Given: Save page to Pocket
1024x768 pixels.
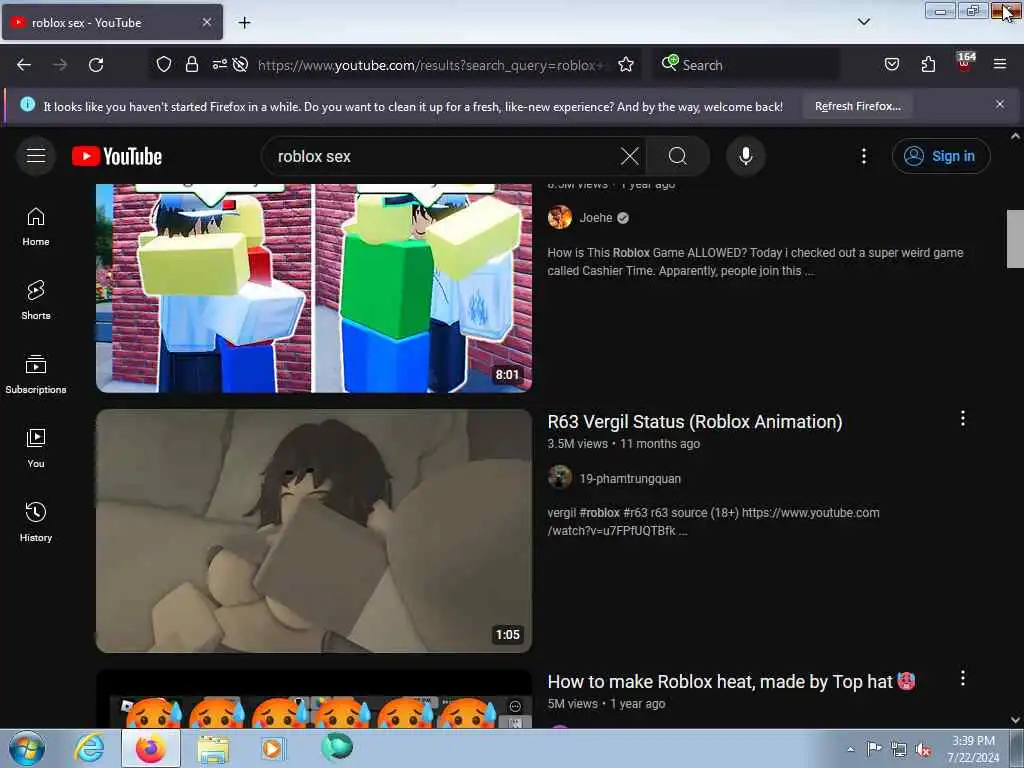Looking at the screenshot, I should coord(892,64).
